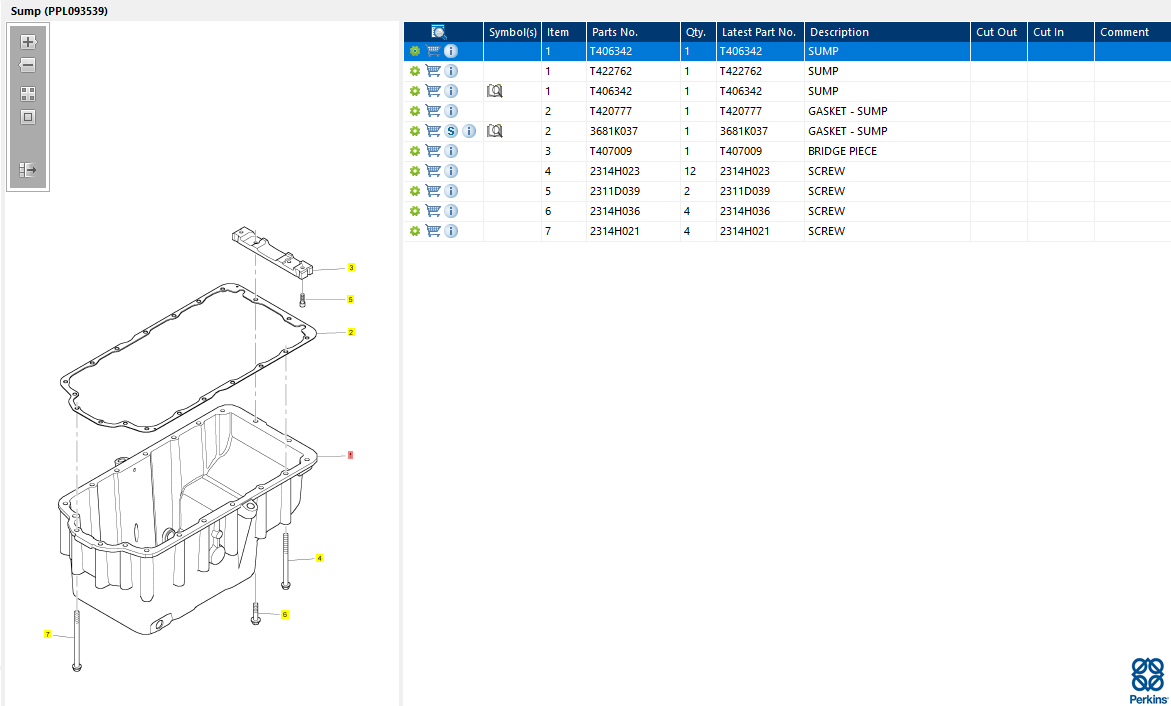Add 2314H023 screw to cart
The width and height of the screenshot is (1171, 706).
tap(433, 171)
